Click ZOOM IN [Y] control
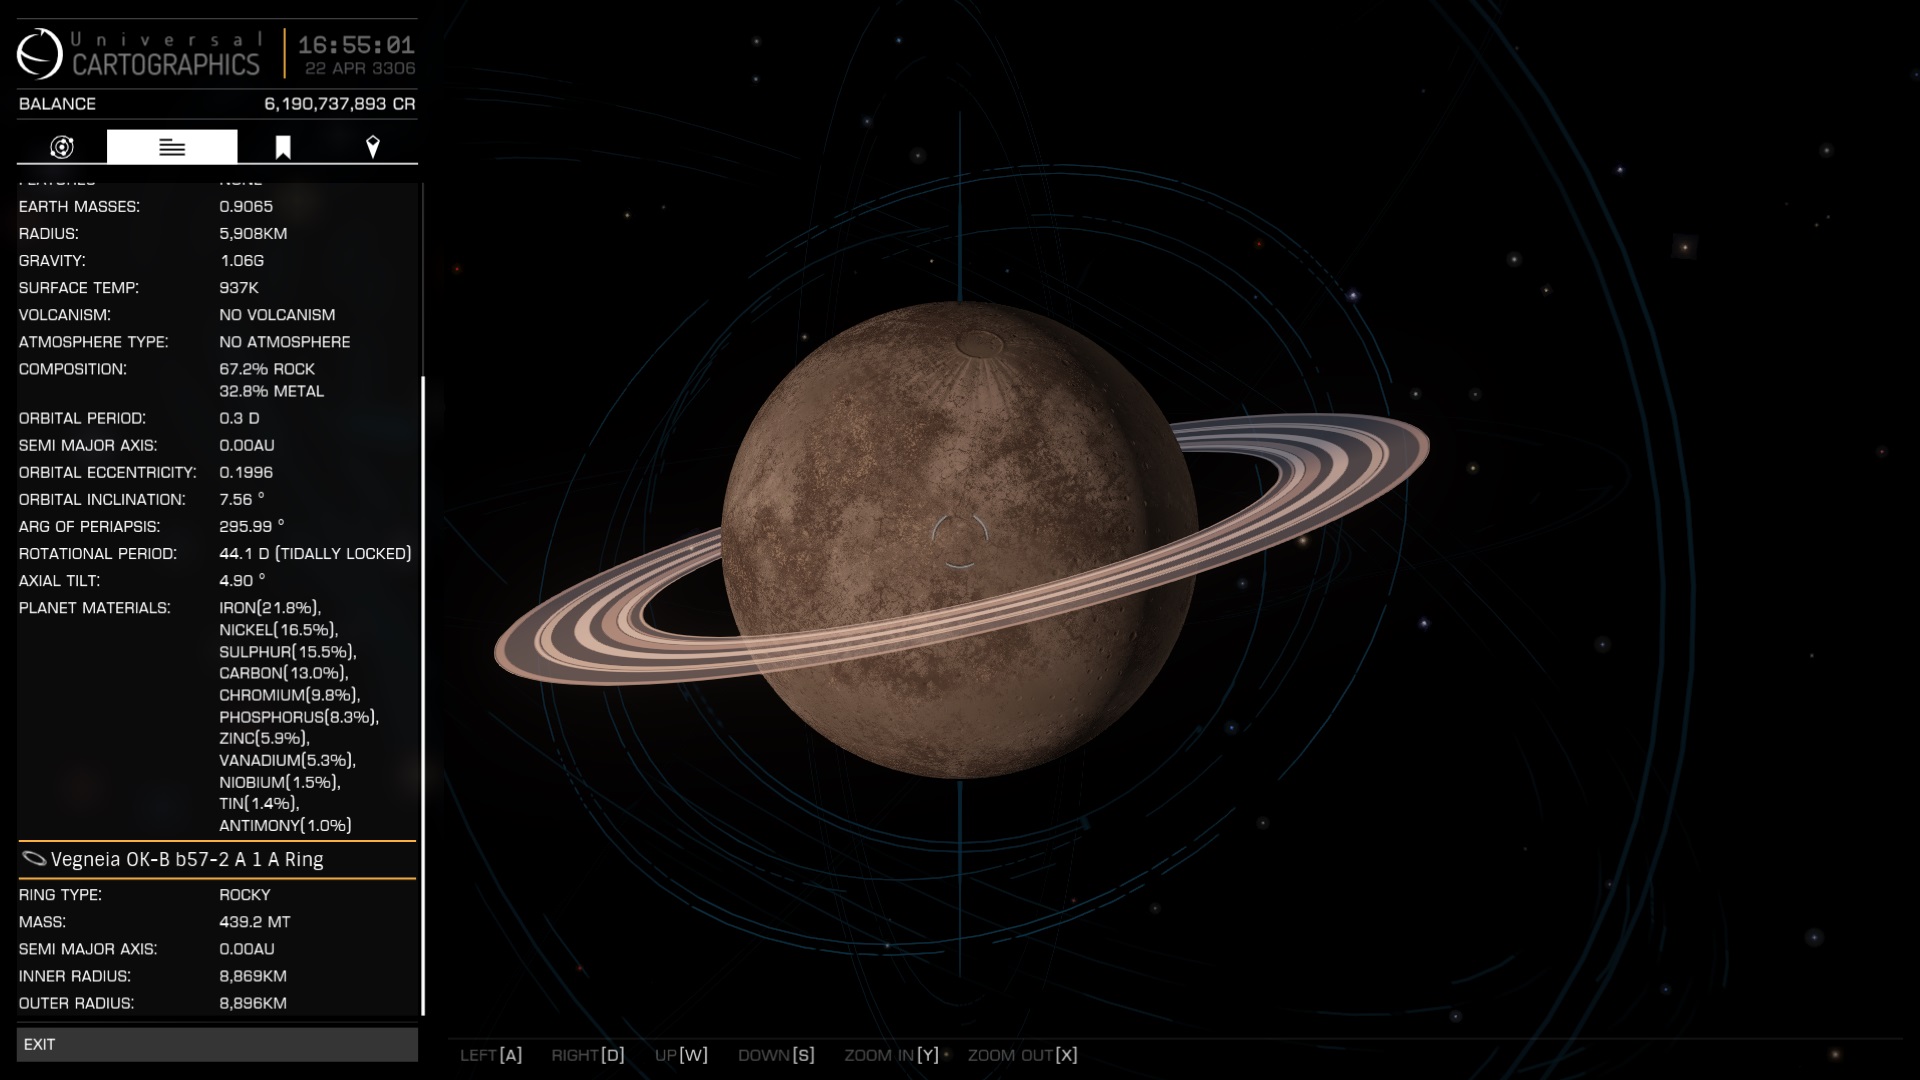Viewport: 1920px width, 1080px height. [891, 1055]
